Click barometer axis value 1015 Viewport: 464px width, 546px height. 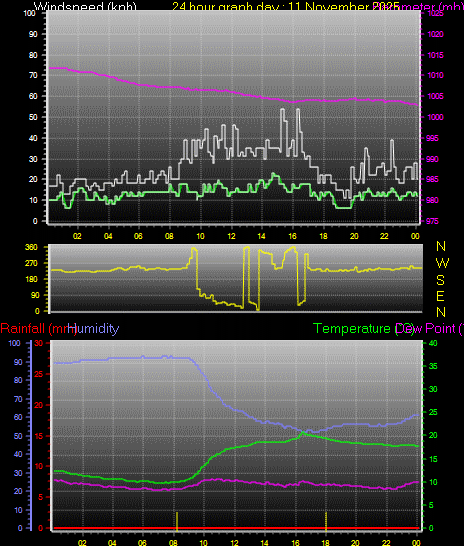click(435, 55)
